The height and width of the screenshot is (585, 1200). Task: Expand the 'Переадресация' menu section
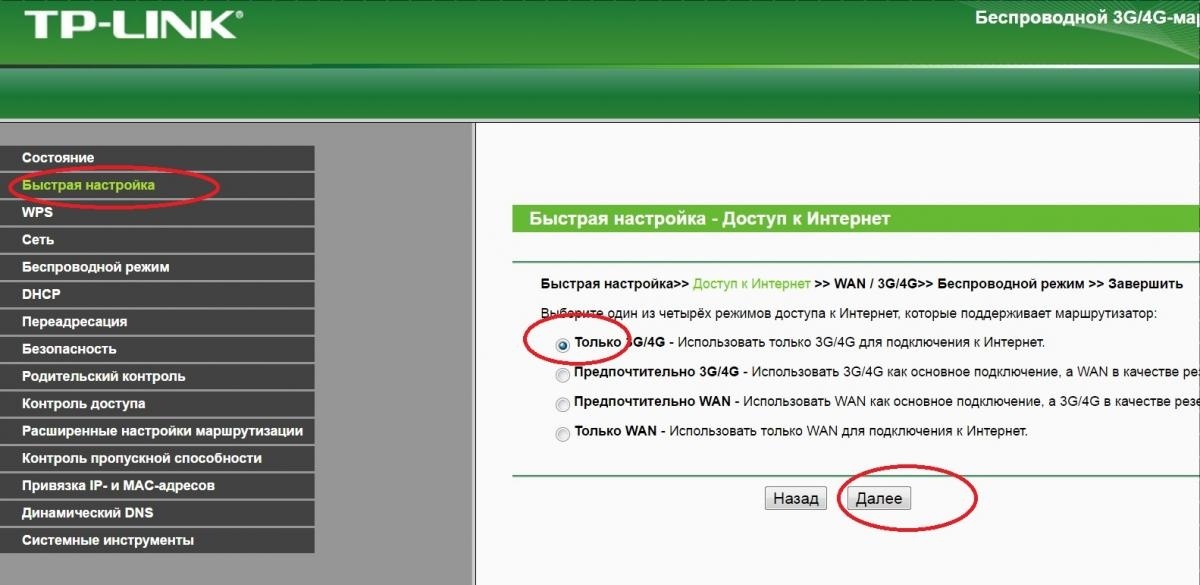(x=74, y=322)
